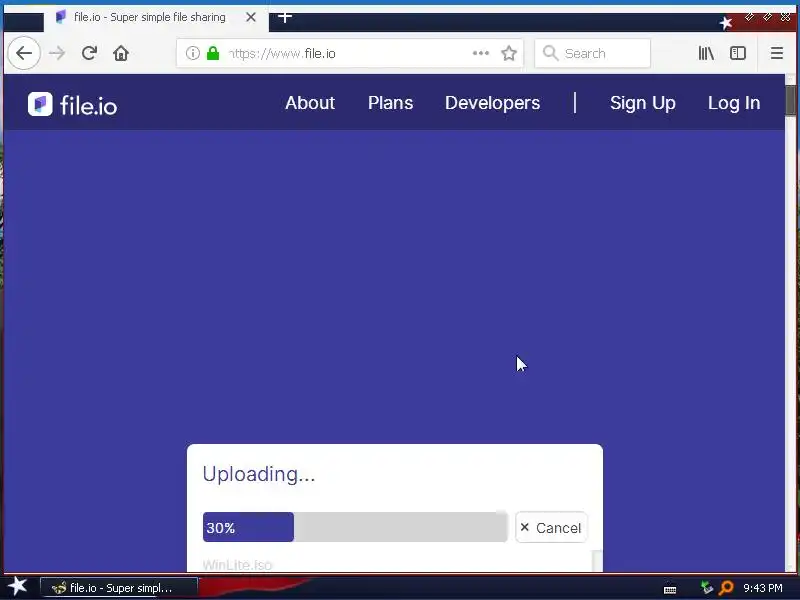Click the file.io logo icon
The image size is (800, 600).
tap(40, 104)
